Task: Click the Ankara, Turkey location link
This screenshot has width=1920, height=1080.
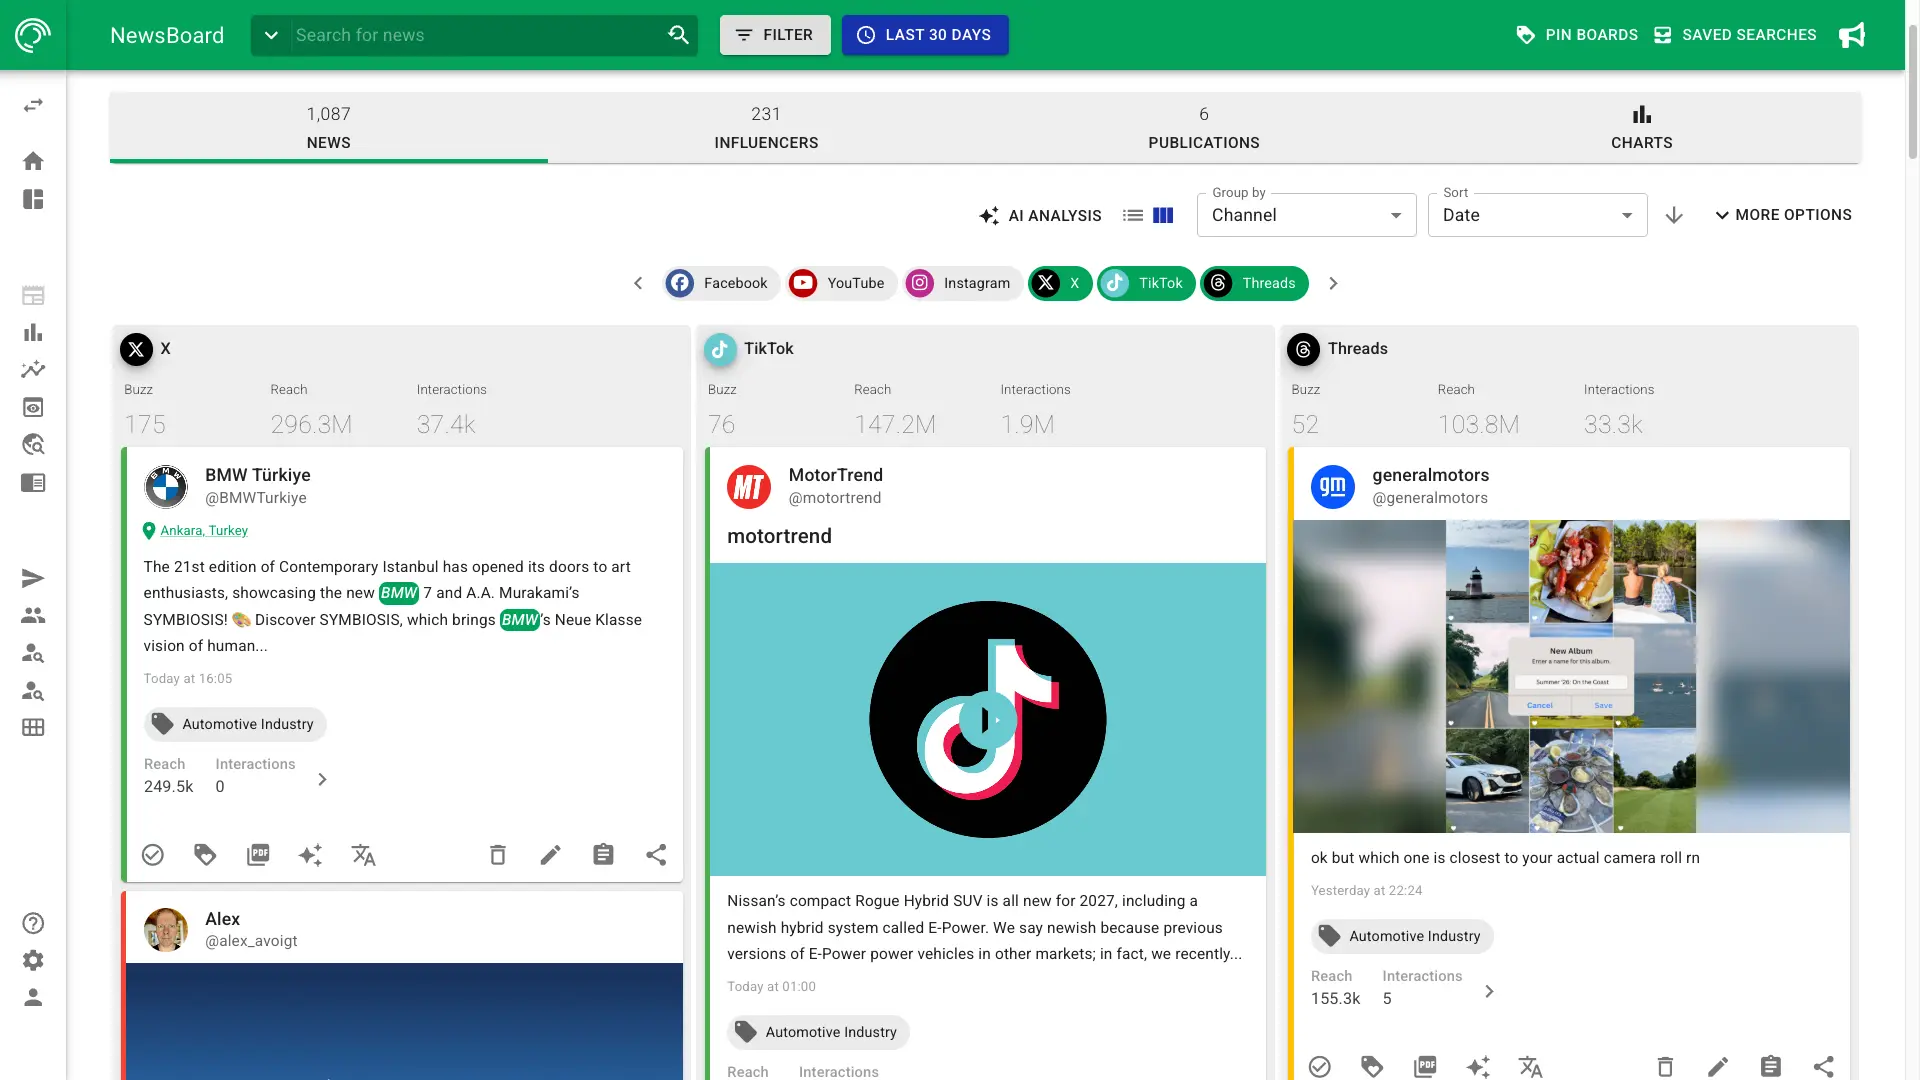Action: pyautogui.click(x=204, y=531)
